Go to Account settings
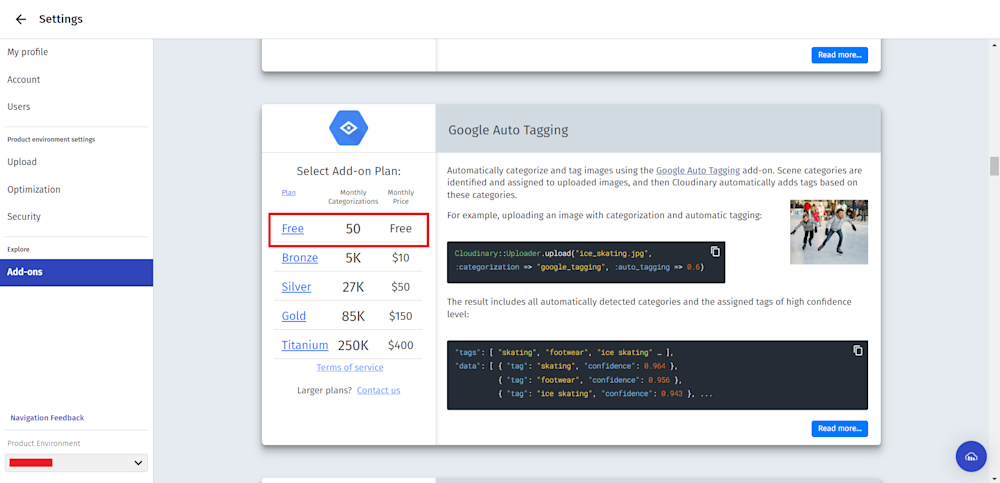1000x483 pixels. click(24, 79)
